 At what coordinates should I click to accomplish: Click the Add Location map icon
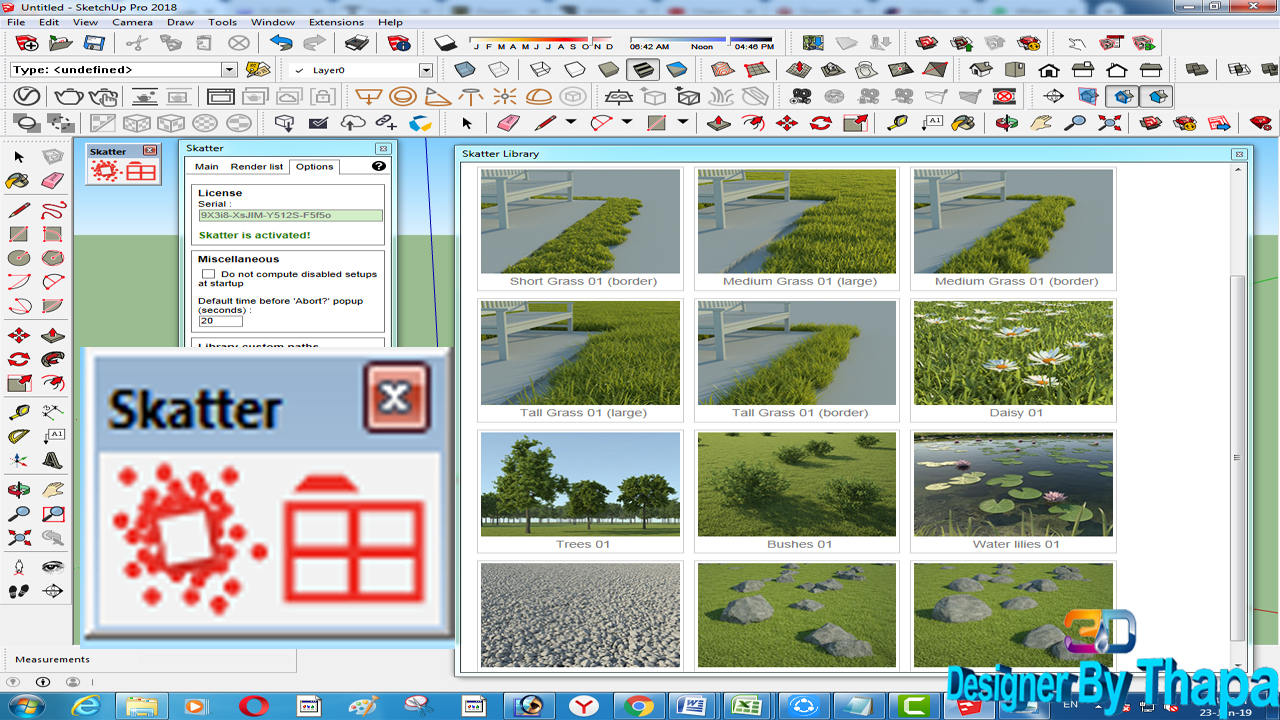pyautogui.click(x=813, y=43)
